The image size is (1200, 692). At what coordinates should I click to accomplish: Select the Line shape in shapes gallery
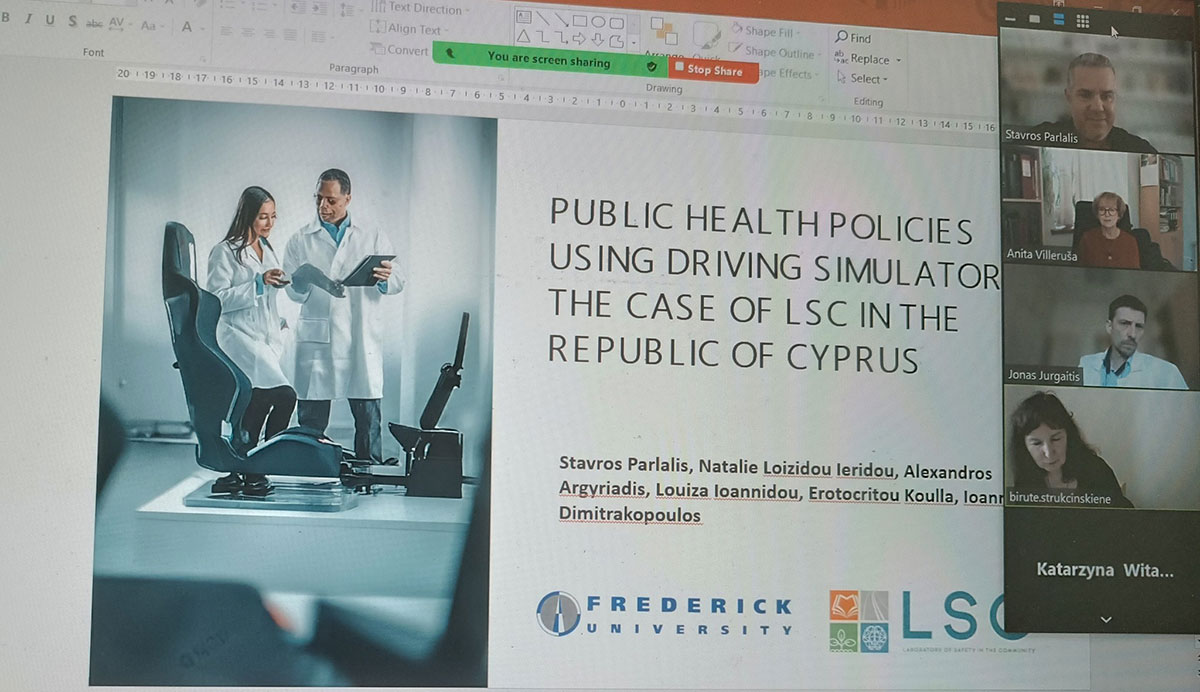(542, 19)
